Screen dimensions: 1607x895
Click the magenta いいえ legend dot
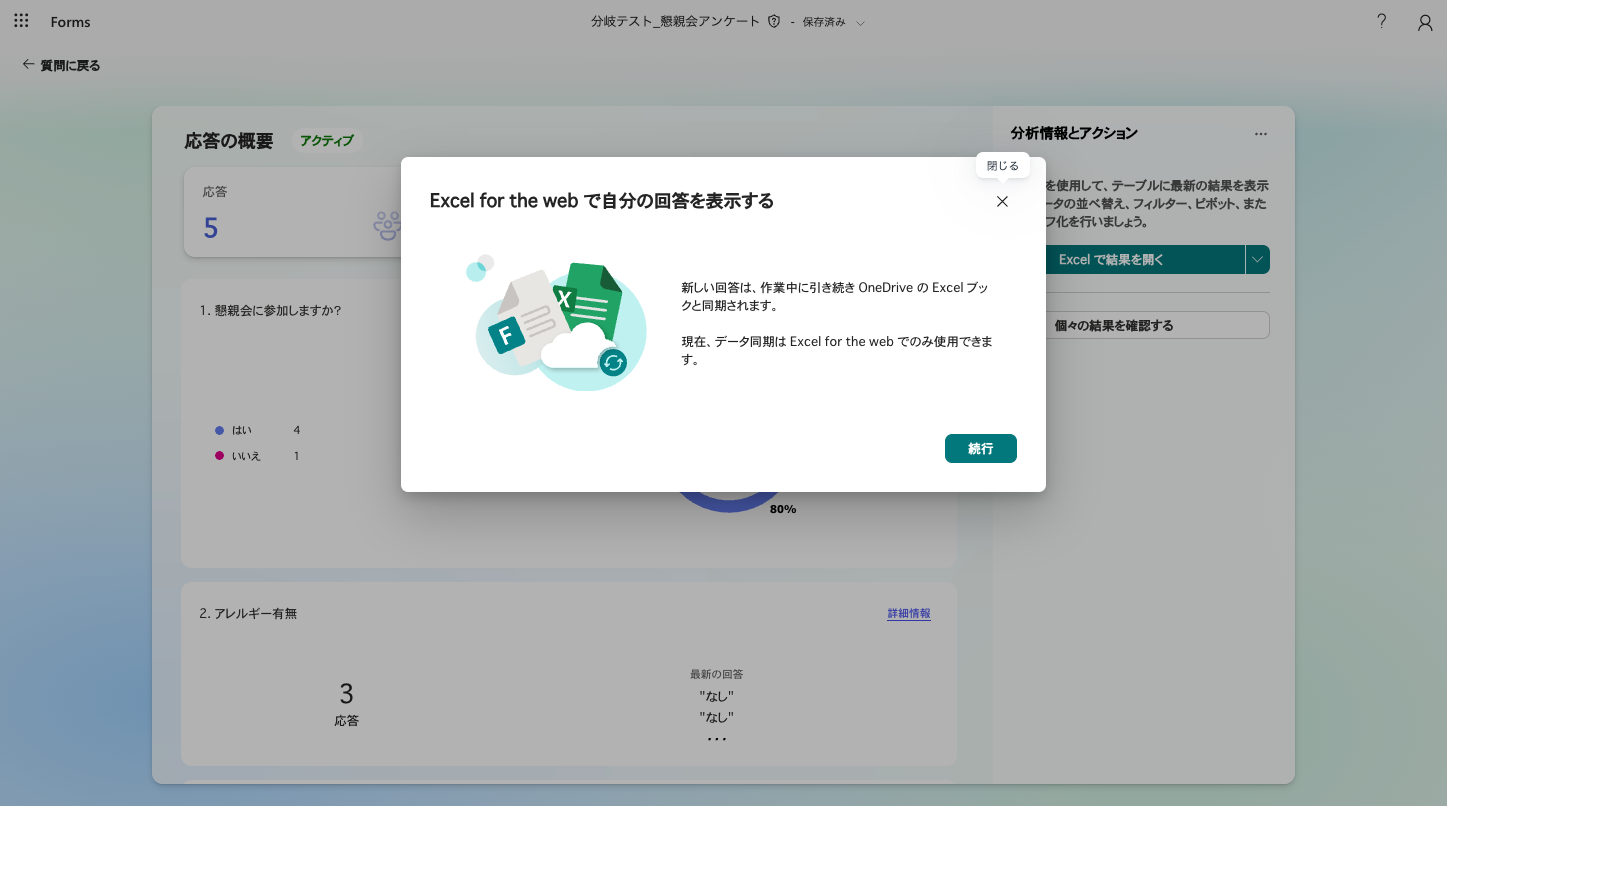click(x=219, y=455)
